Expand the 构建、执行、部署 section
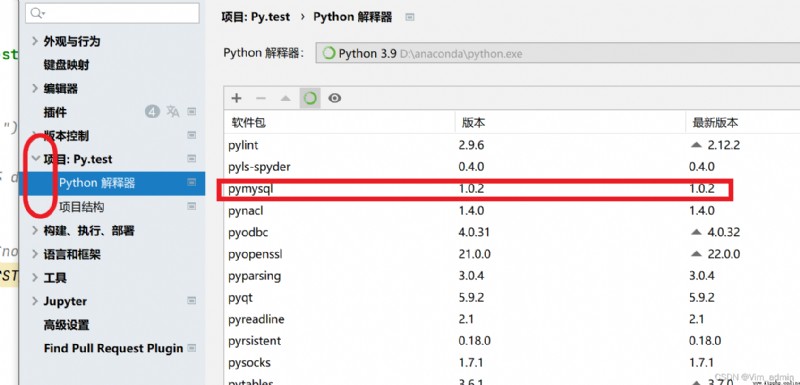Screen dimensions: 800x385 click(x=35, y=230)
